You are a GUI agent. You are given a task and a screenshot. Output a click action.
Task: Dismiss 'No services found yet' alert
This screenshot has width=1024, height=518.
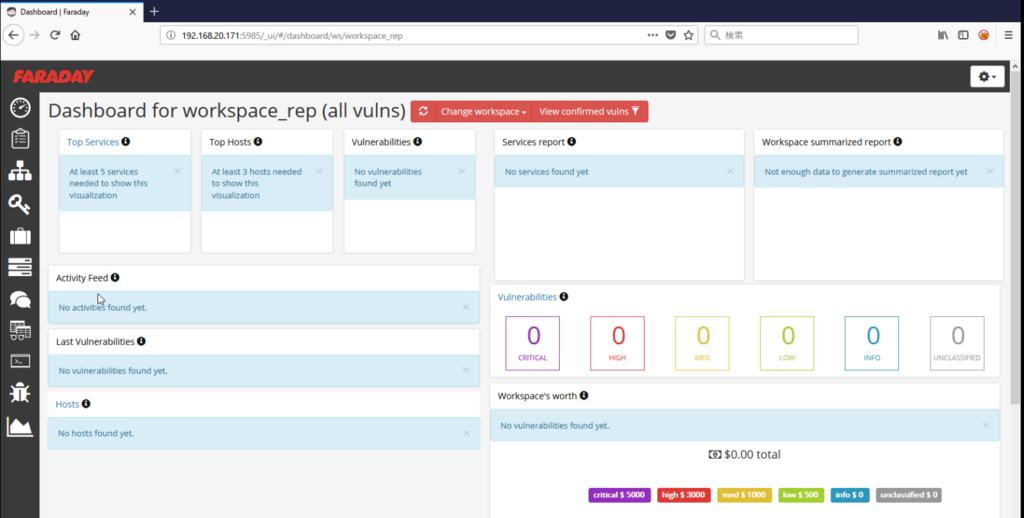[x=730, y=171]
